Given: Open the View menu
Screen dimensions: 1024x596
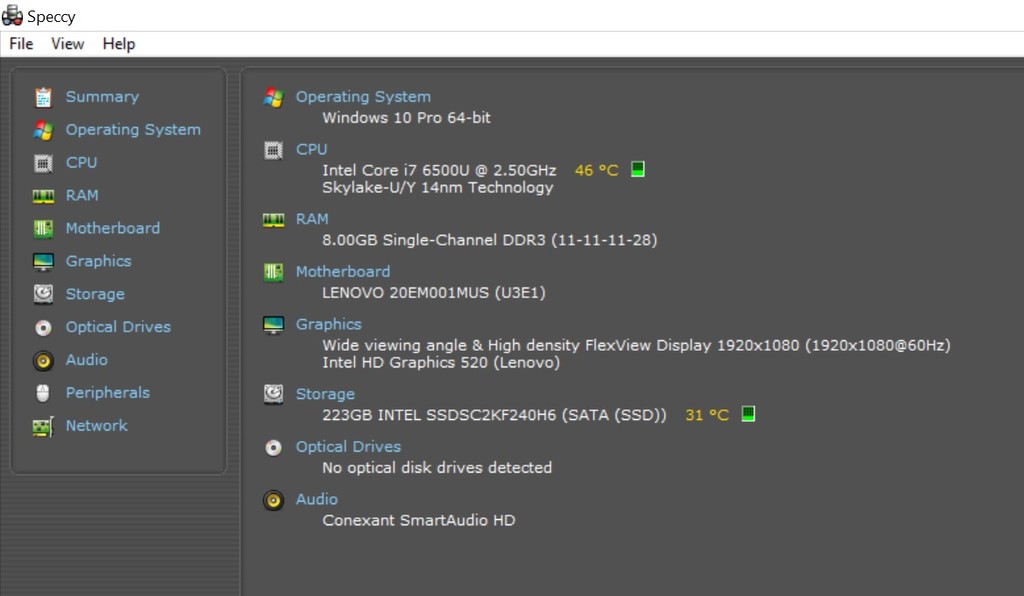Looking at the screenshot, I should (x=68, y=44).
